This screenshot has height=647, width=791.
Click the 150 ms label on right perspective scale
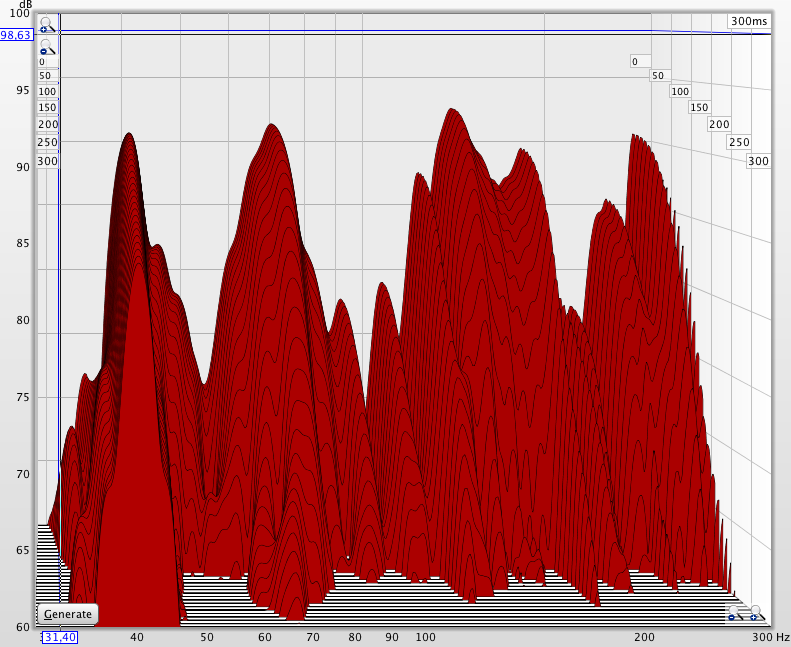pos(699,107)
